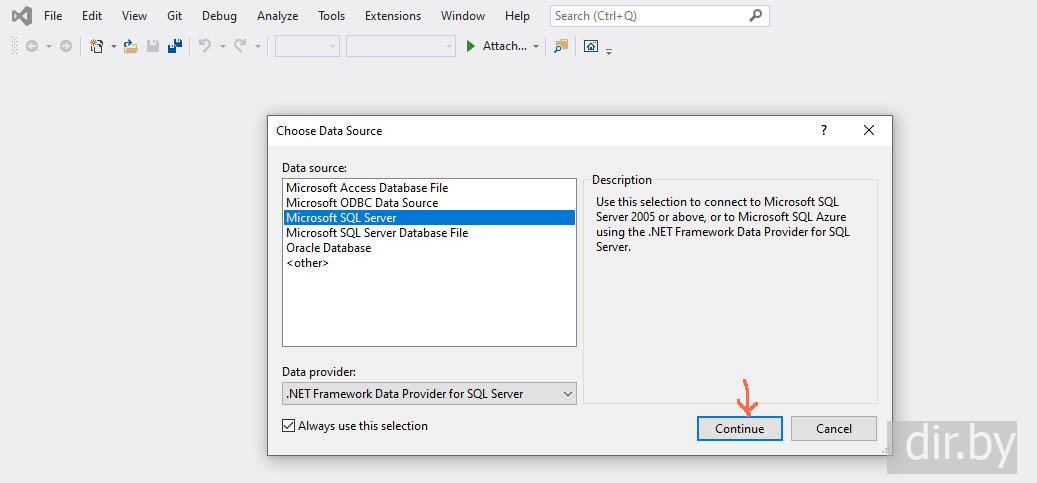Click the Navigate Backward toolbar icon
The height and width of the screenshot is (483, 1037).
(x=32, y=46)
